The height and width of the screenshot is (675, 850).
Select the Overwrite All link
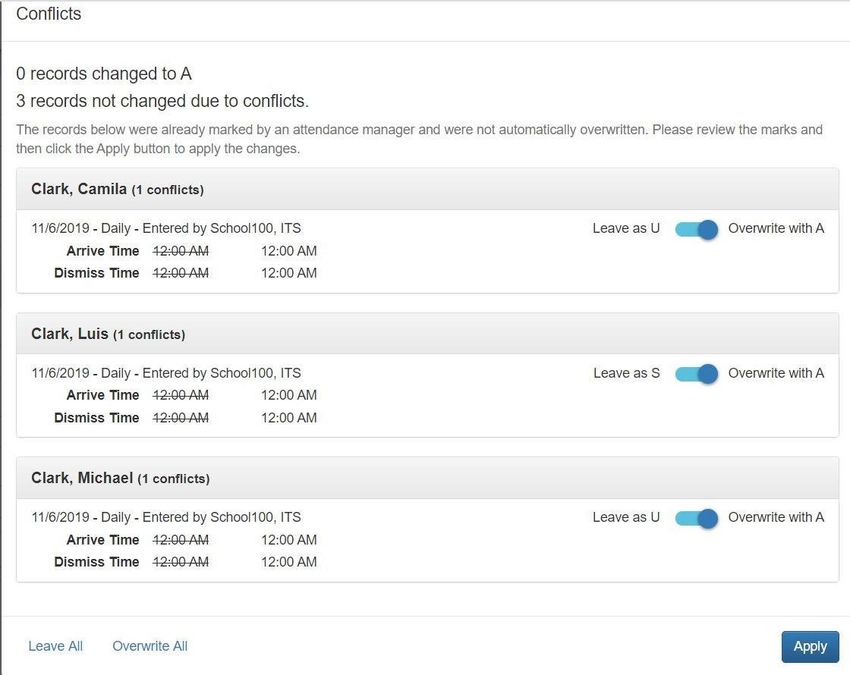[x=150, y=646]
